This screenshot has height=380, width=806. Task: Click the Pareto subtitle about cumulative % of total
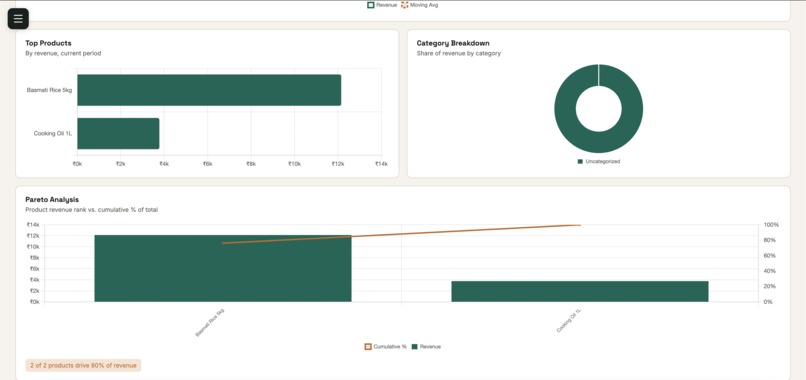[x=91, y=210]
